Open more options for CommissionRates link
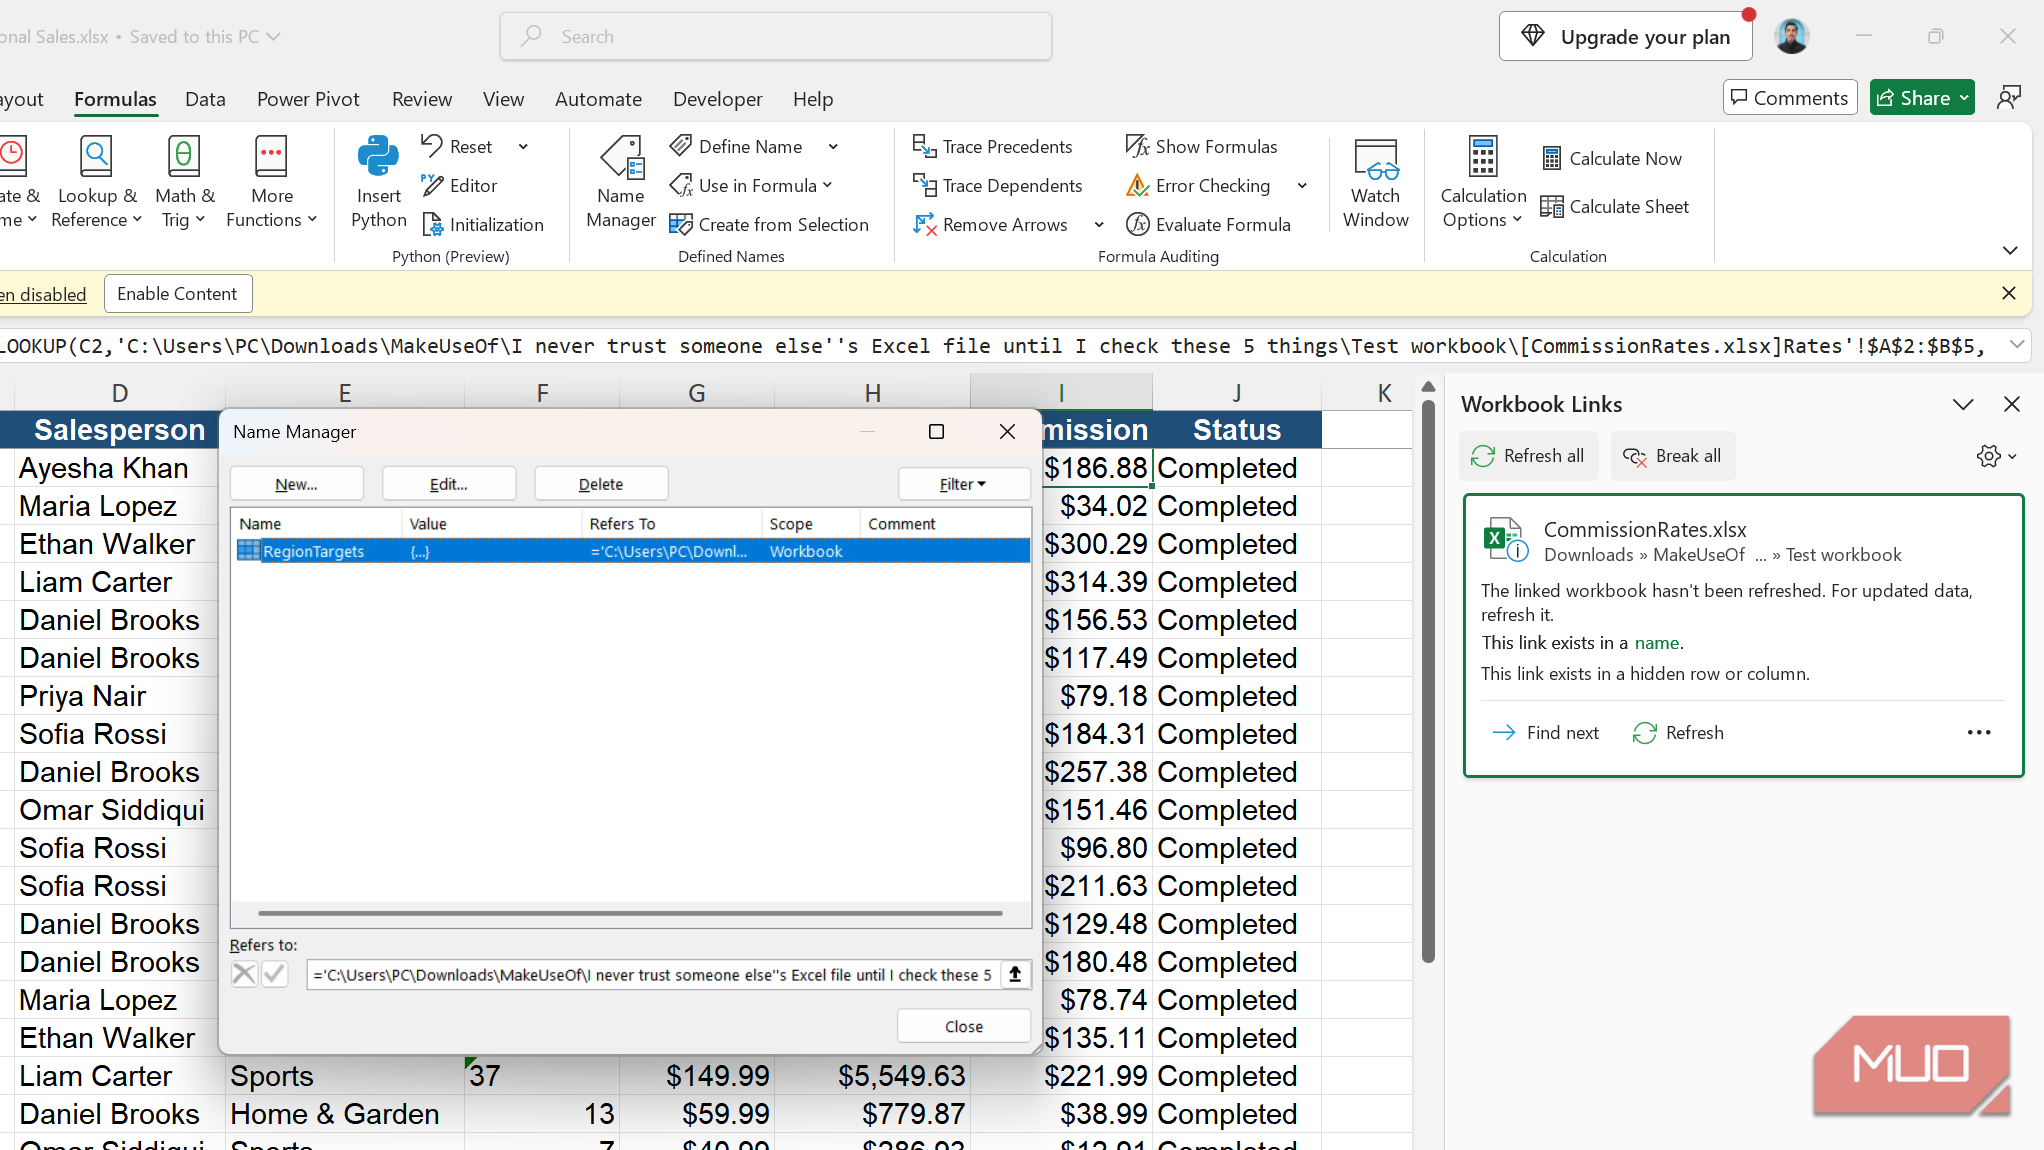The height and width of the screenshot is (1150, 2044). [x=1979, y=733]
